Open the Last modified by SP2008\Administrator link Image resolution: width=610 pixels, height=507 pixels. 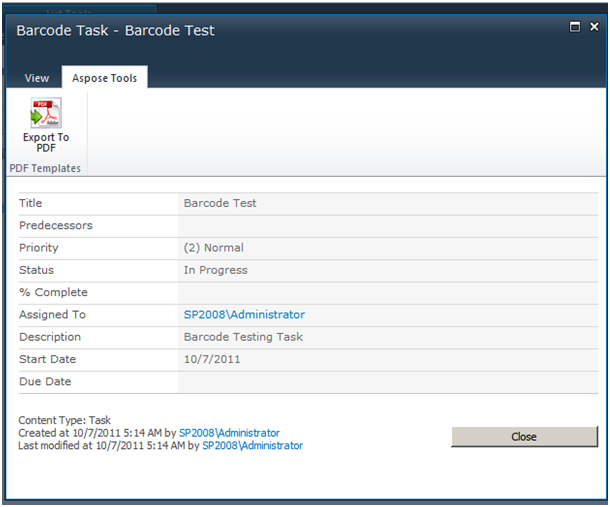(252, 445)
